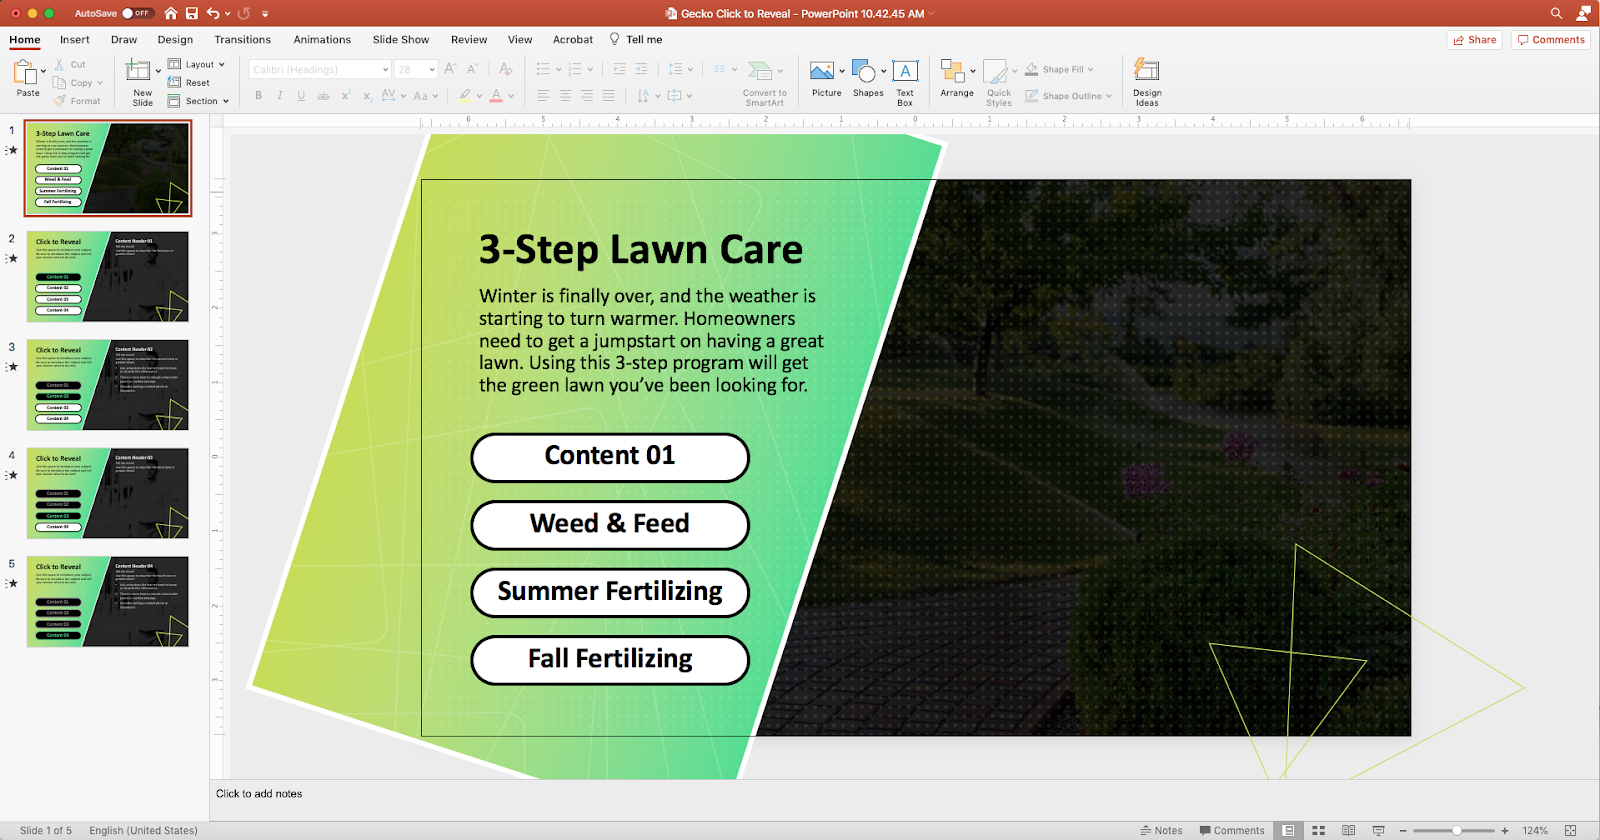The height and width of the screenshot is (840, 1600).
Task: Open Quick Styles gallery
Action: point(999,83)
